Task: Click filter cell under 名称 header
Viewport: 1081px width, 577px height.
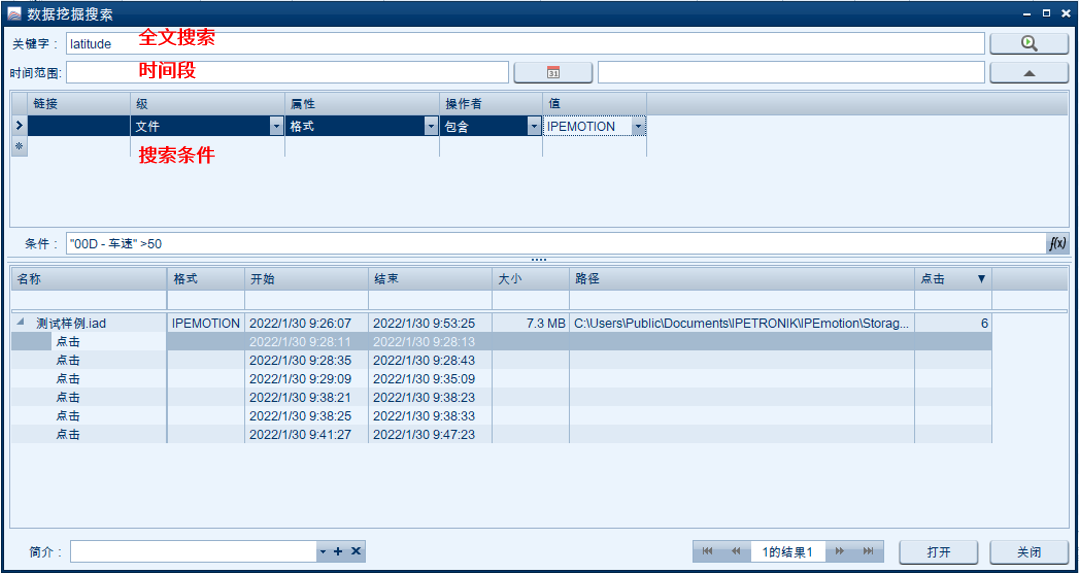Action: pos(88,300)
